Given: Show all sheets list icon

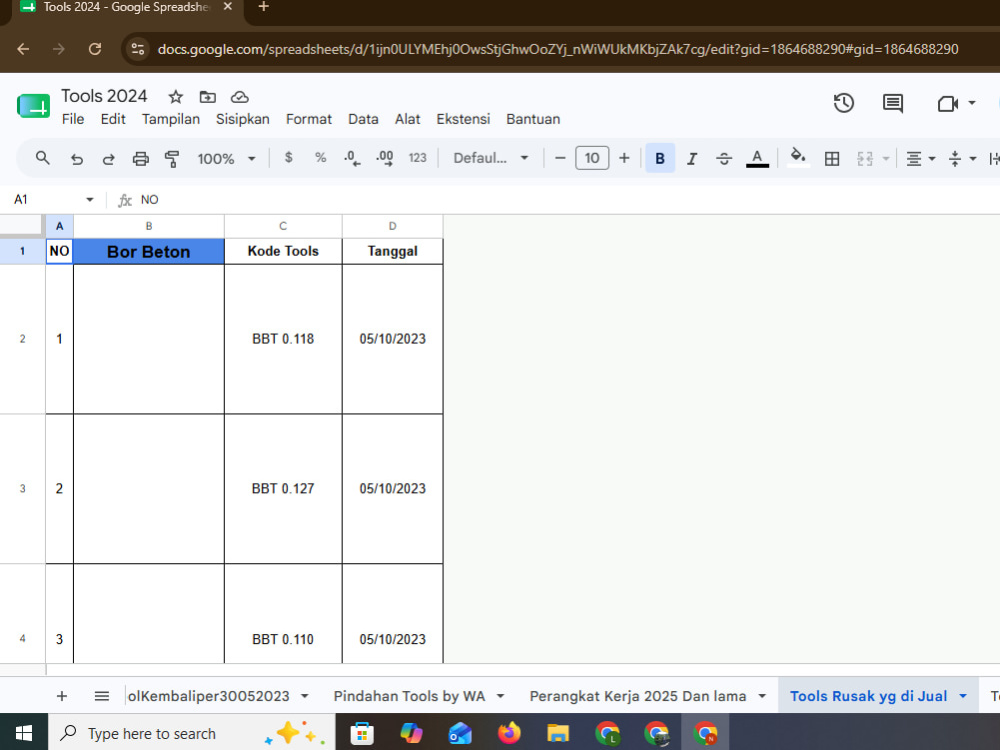Looking at the screenshot, I should 101,696.
